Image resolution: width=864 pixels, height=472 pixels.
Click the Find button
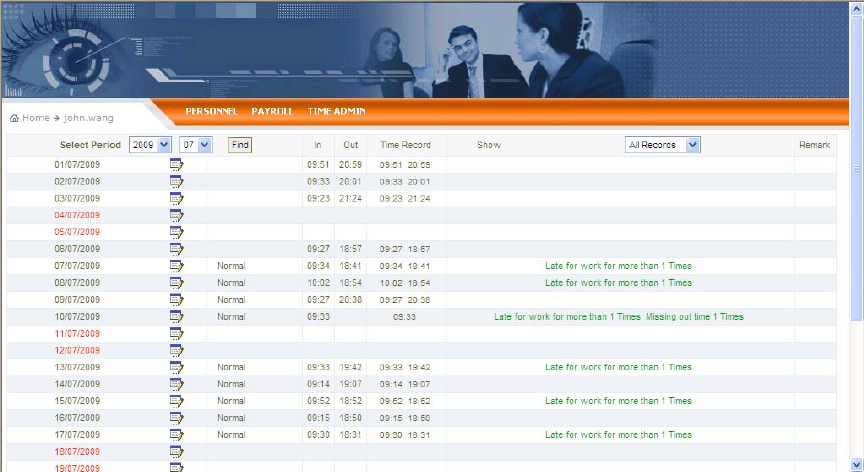tap(240, 145)
